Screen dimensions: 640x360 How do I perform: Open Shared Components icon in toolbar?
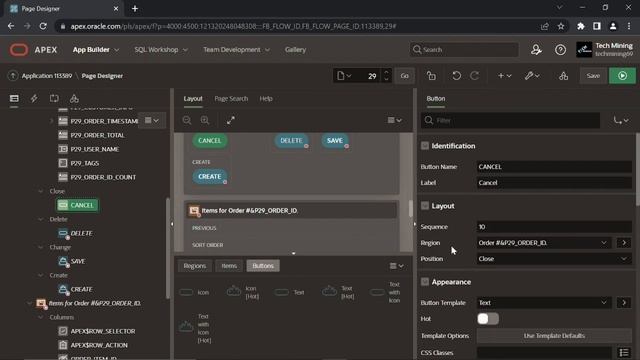(x=563, y=76)
